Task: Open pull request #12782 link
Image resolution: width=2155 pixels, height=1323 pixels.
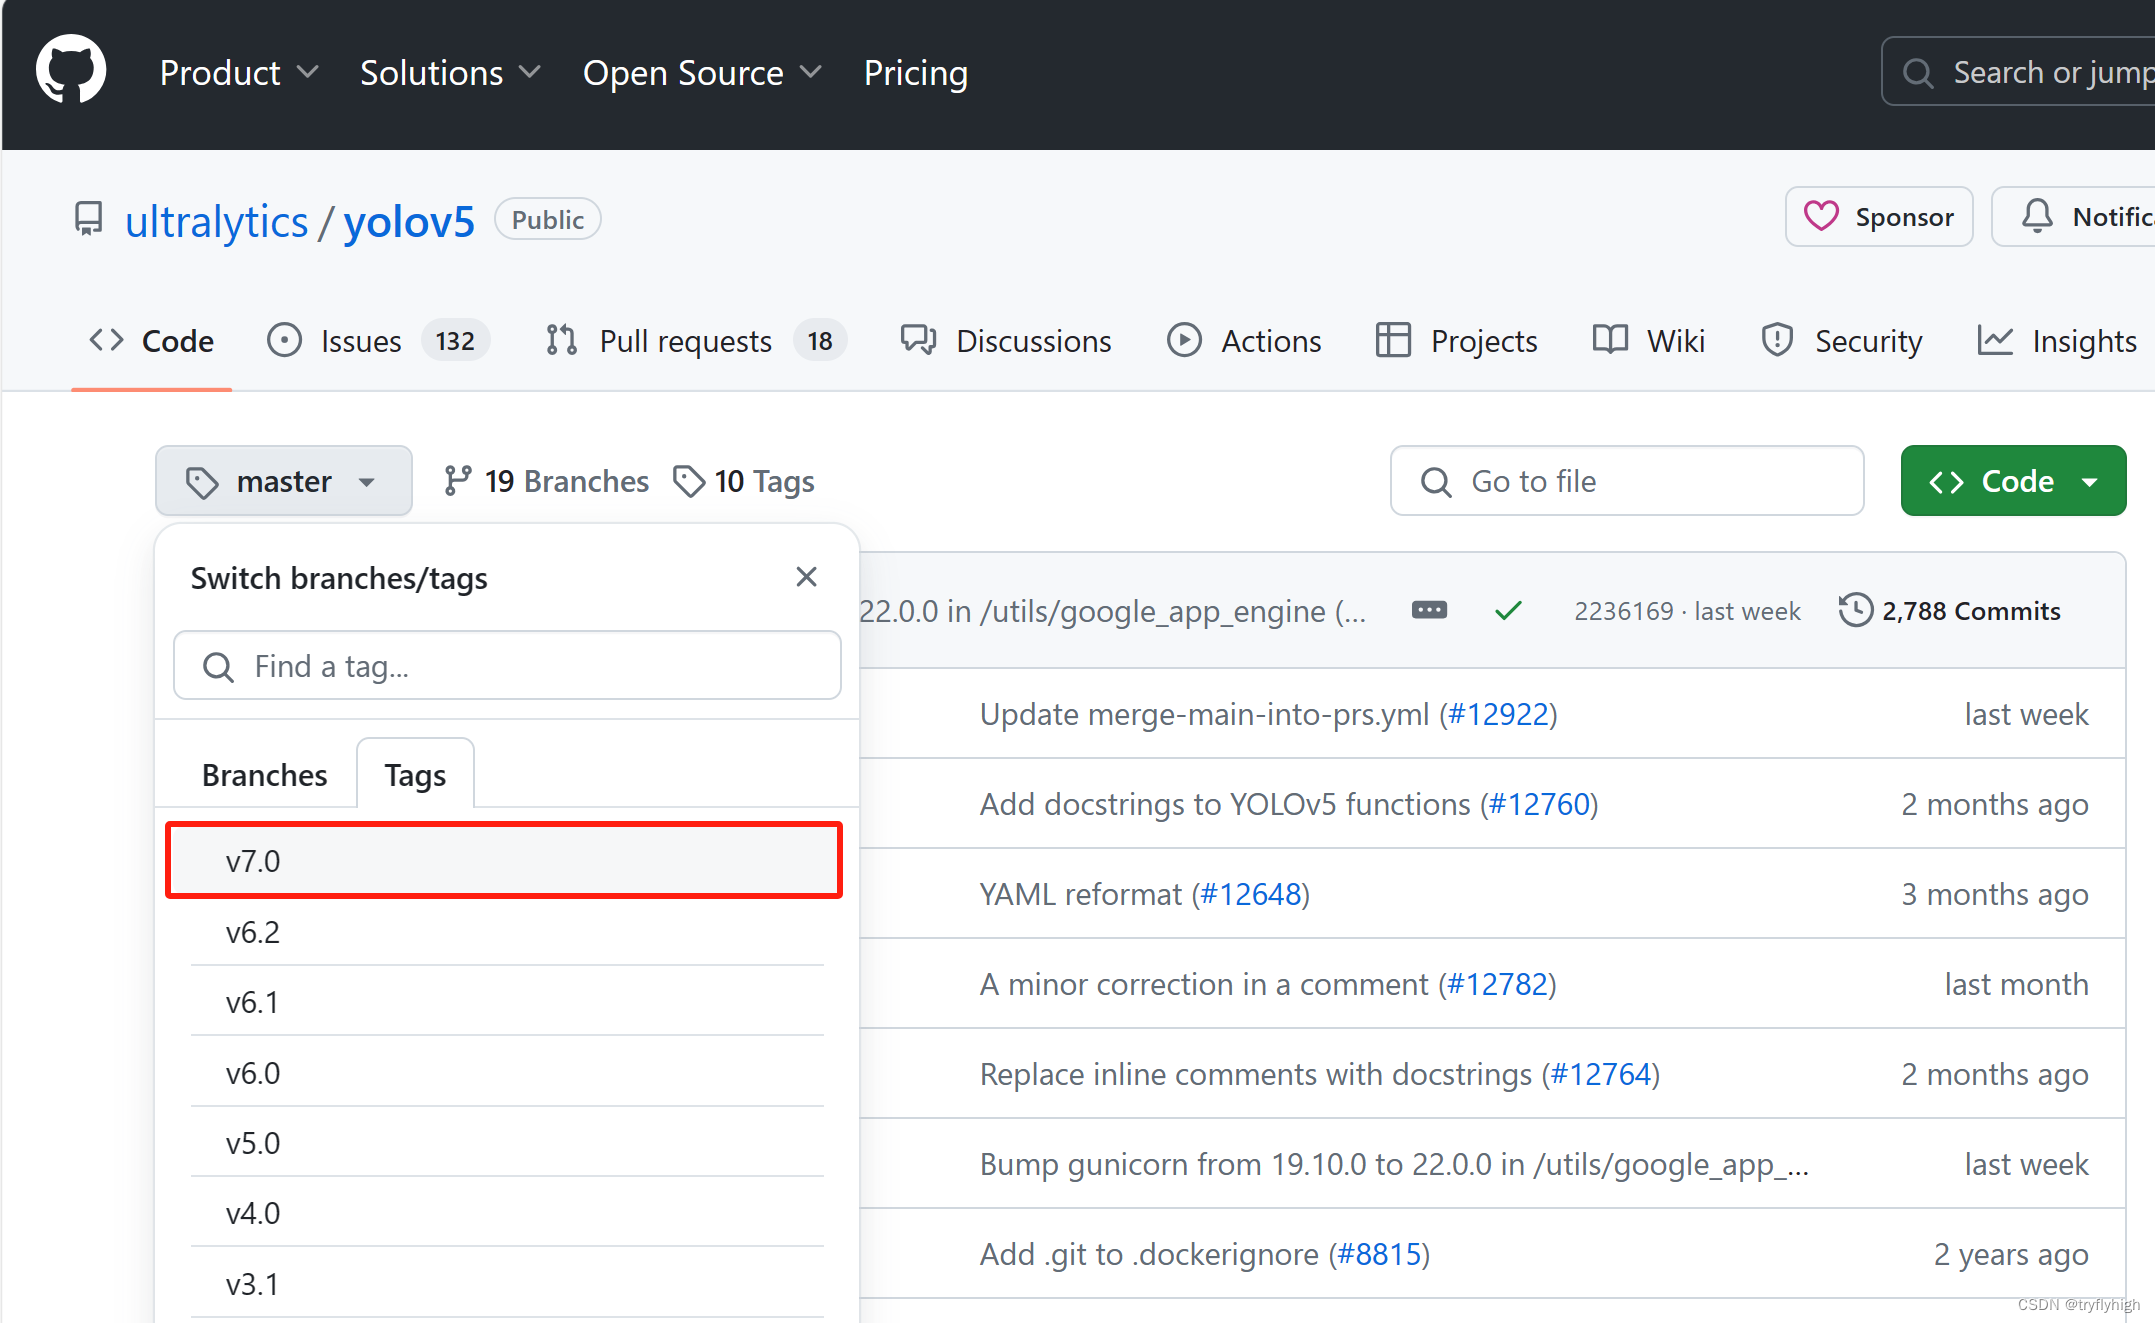Action: pyautogui.click(x=1497, y=984)
